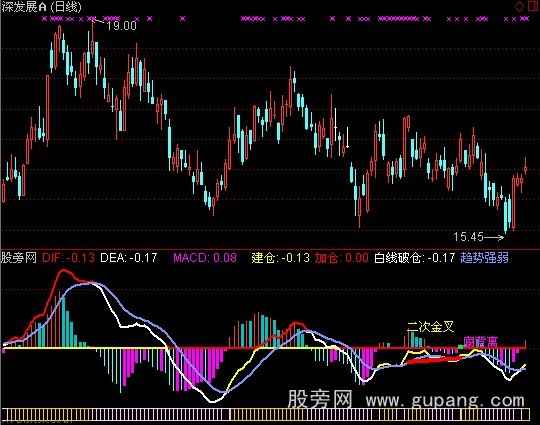Click the small green marker on the MACD zero line
Image resolution: width=540 pixels, height=425 pixels.
click(x=461, y=346)
